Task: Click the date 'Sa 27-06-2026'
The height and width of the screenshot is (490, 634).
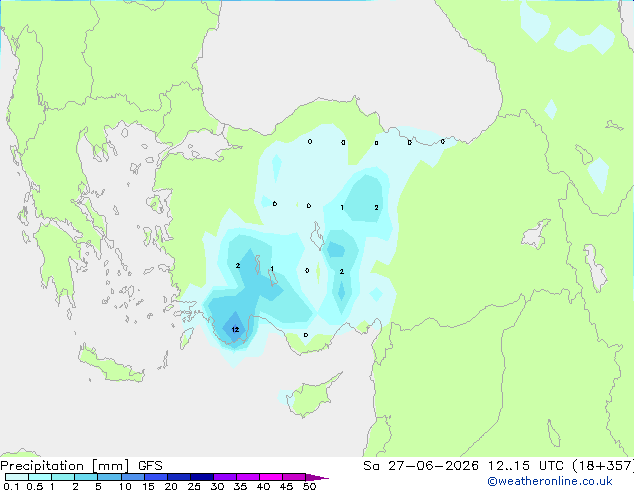Action: click(421, 466)
